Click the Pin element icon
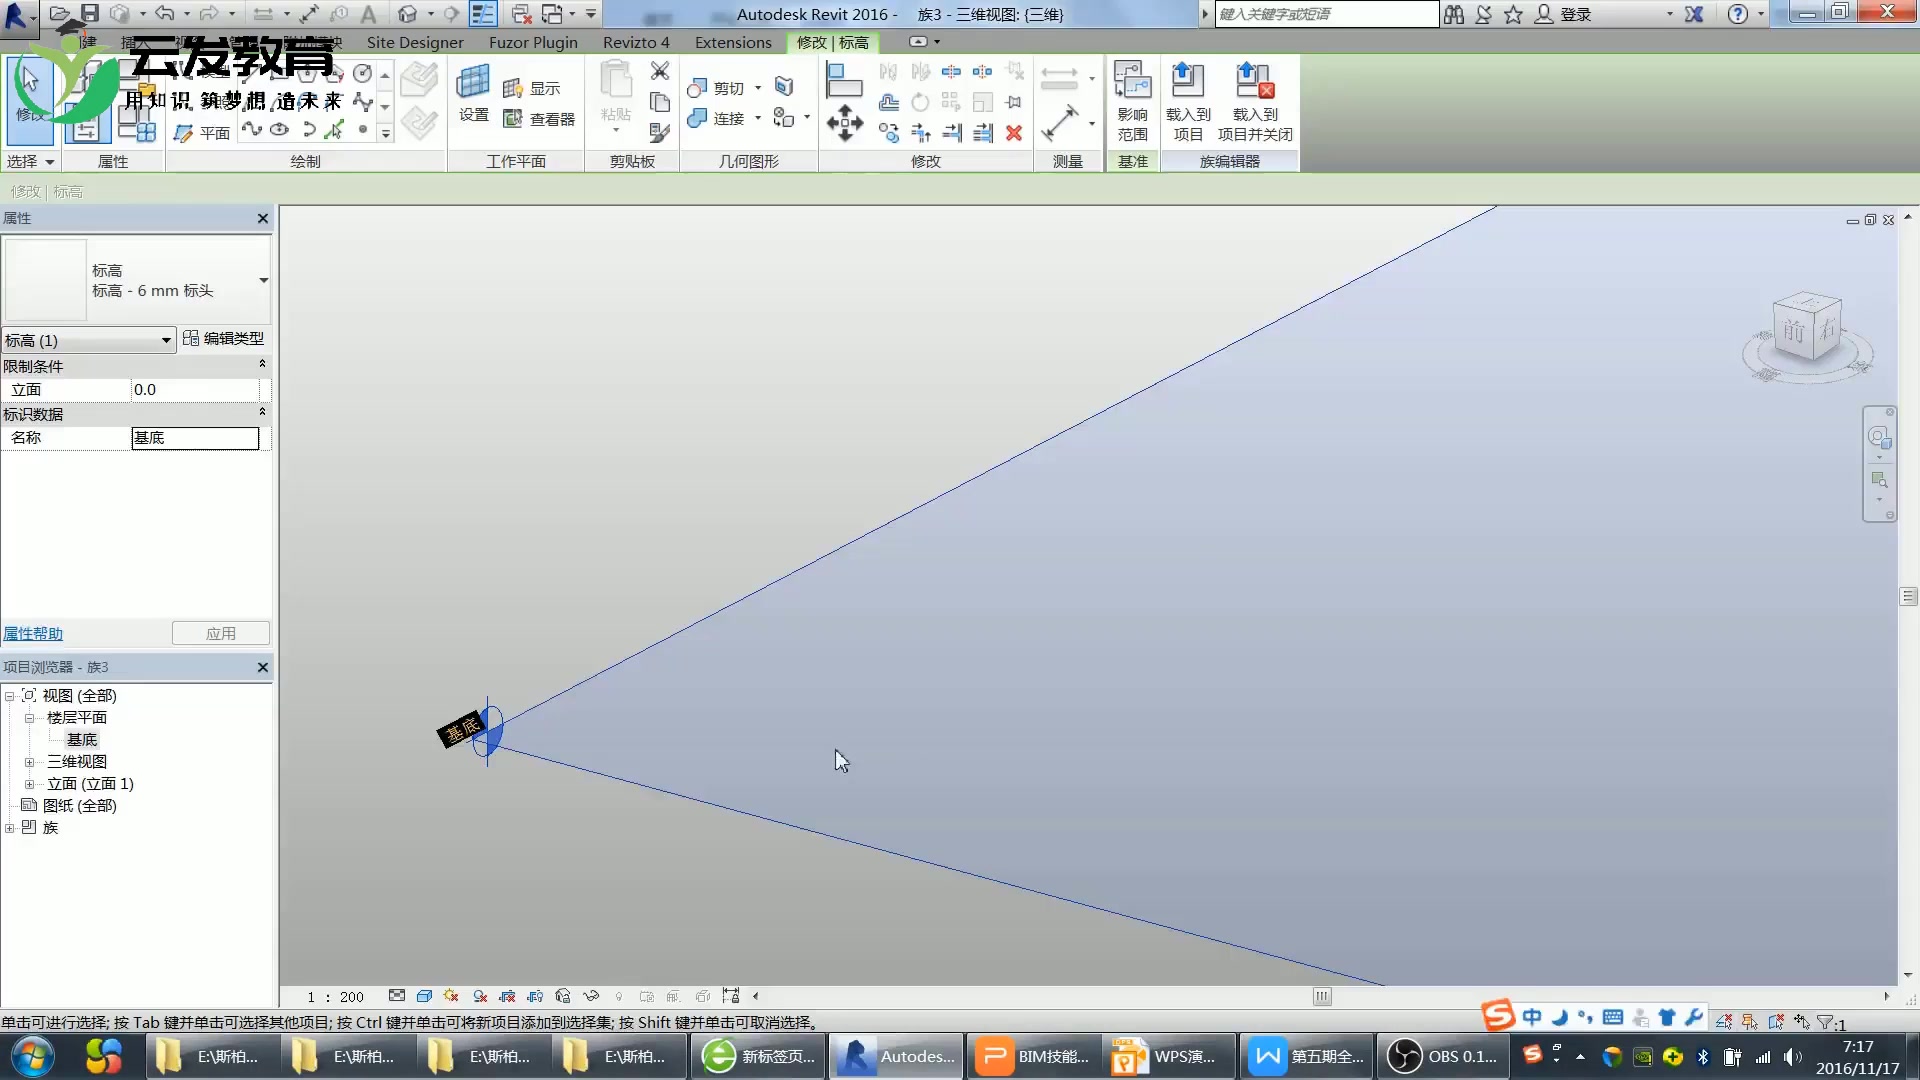The height and width of the screenshot is (1080, 1920). click(x=1014, y=102)
